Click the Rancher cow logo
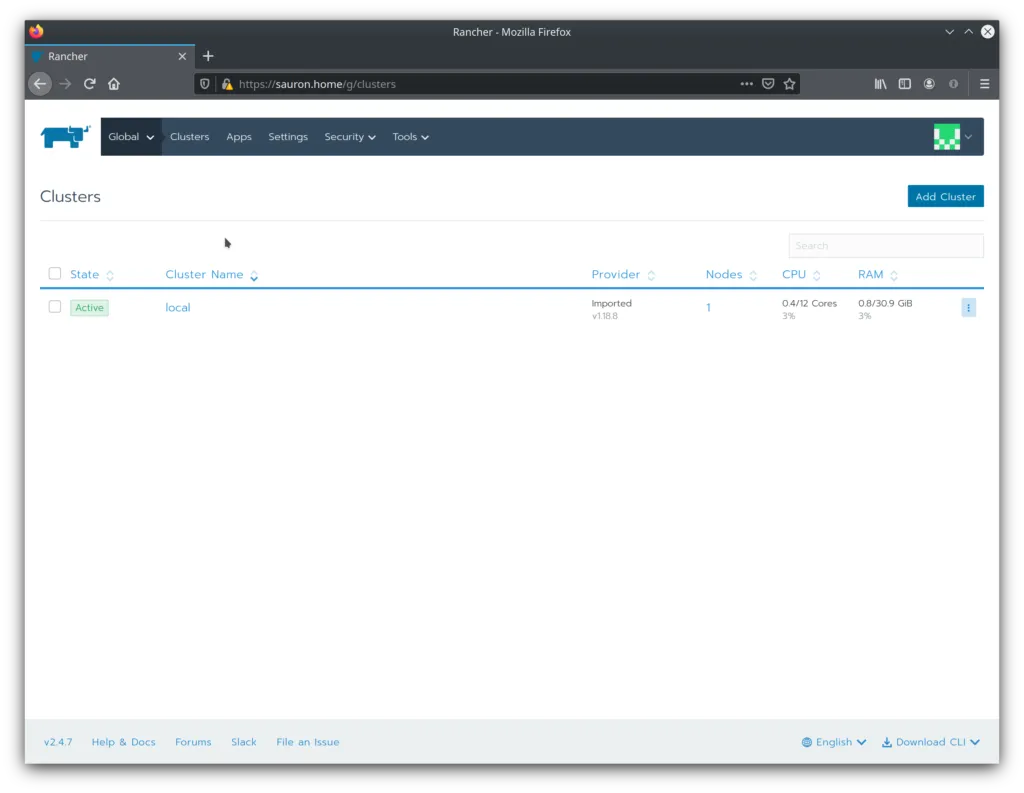 (x=65, y=137)
